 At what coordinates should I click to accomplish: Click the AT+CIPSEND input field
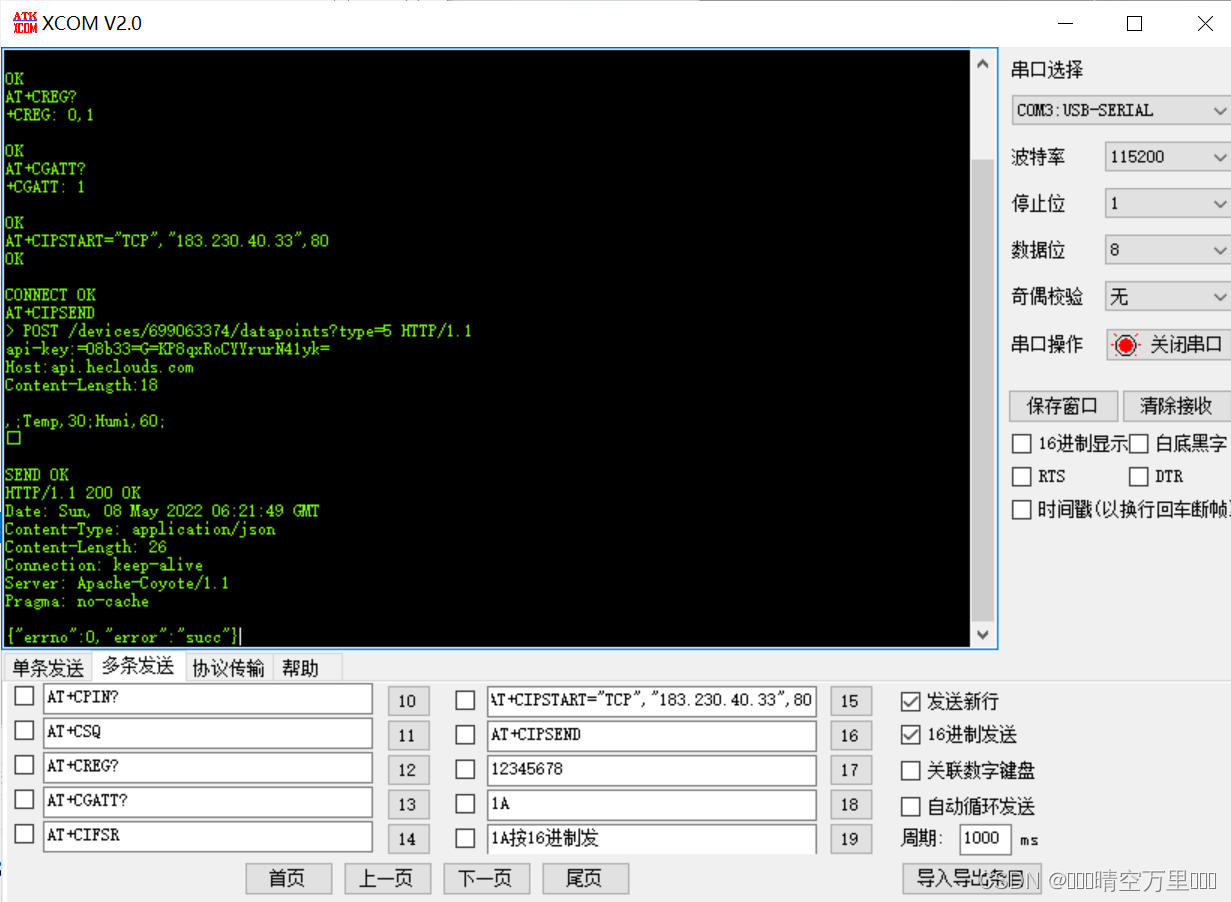pyautogui.click(x=652, y=736)
